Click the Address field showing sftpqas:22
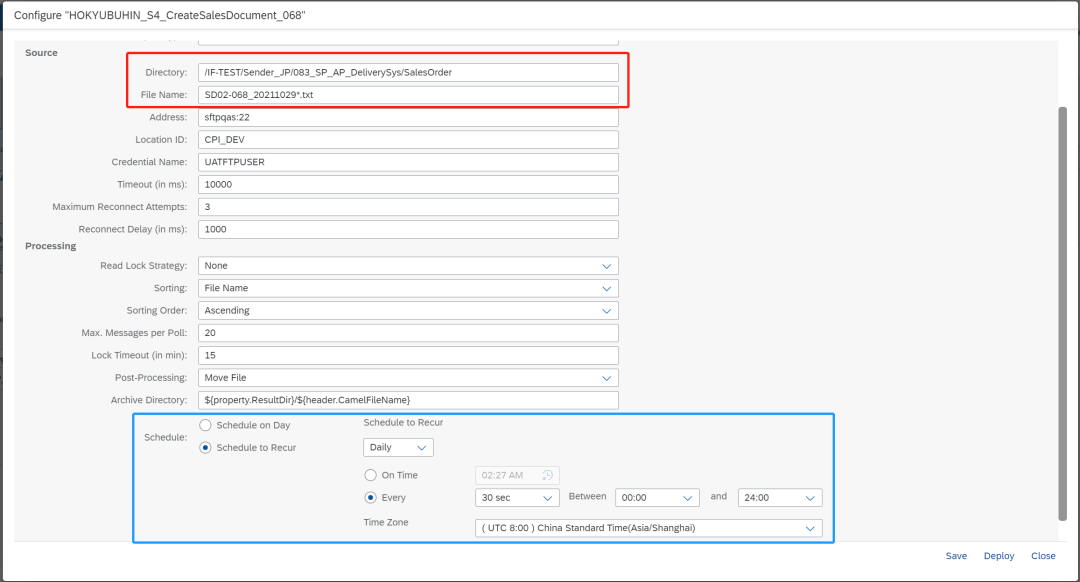The image size is (1080, 582). 408,117
